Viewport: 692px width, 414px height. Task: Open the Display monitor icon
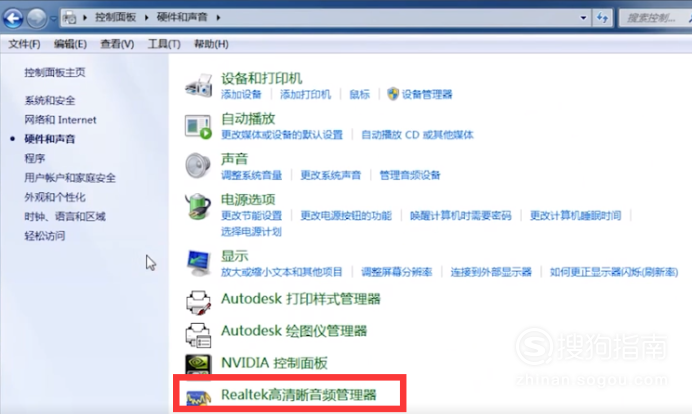[x=198, y=263]
